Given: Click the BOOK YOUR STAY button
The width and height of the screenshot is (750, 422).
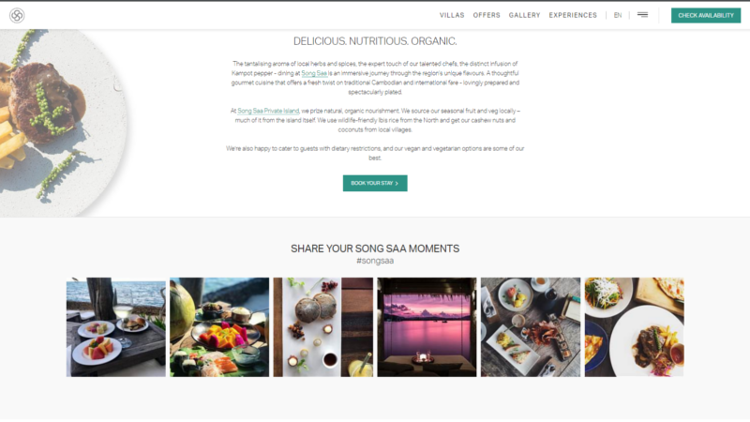Looking at the screenshot, I should point(375,183).
